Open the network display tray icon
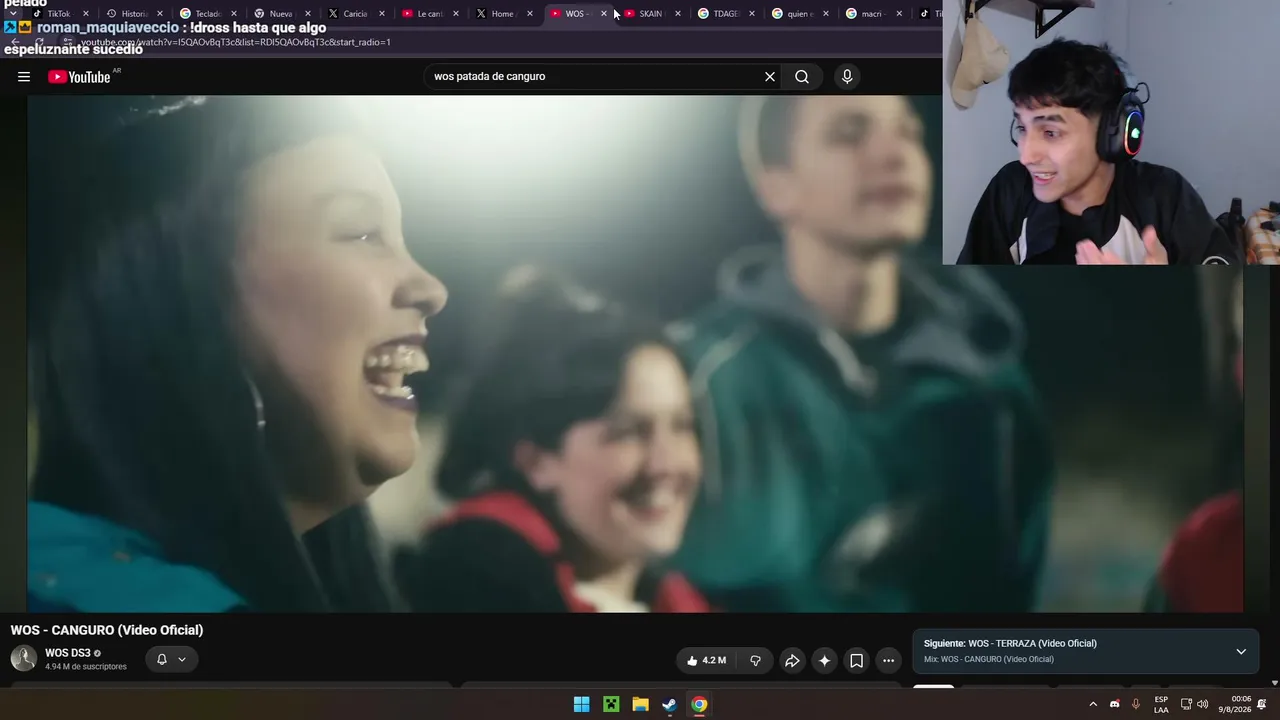Viewport: 1280px width, 720px height. tap(1186, 704)
